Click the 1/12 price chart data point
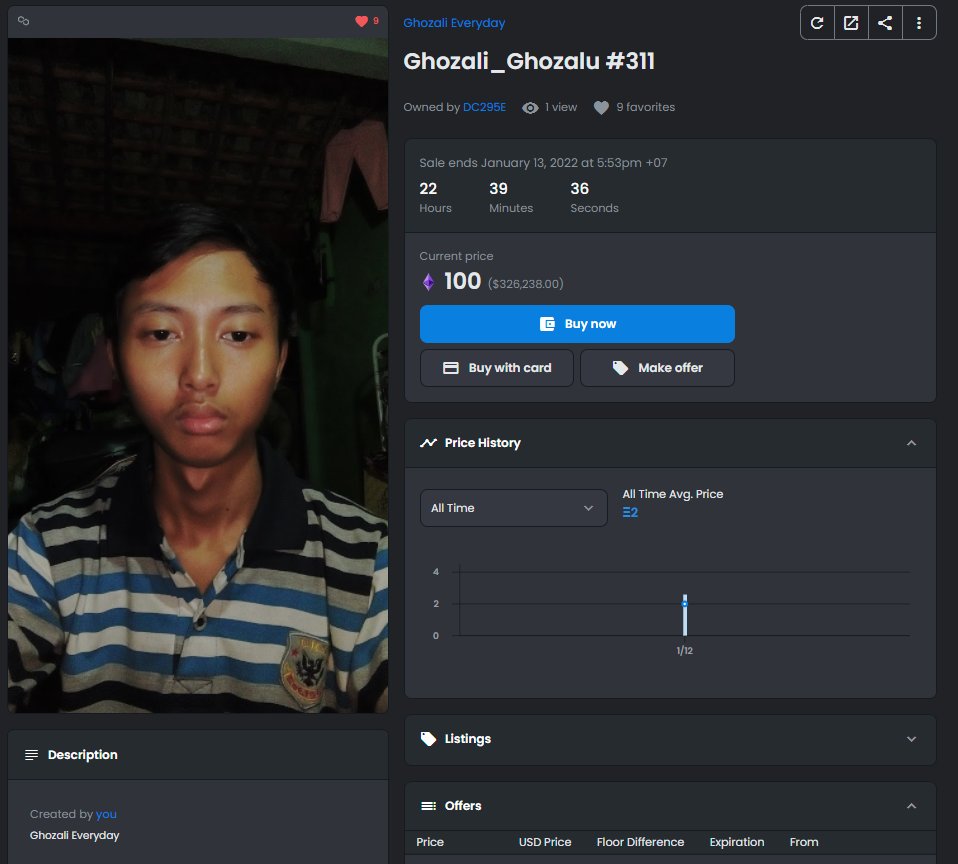The image size is (958, 864). pyautogui.click(x=685, y=604)
